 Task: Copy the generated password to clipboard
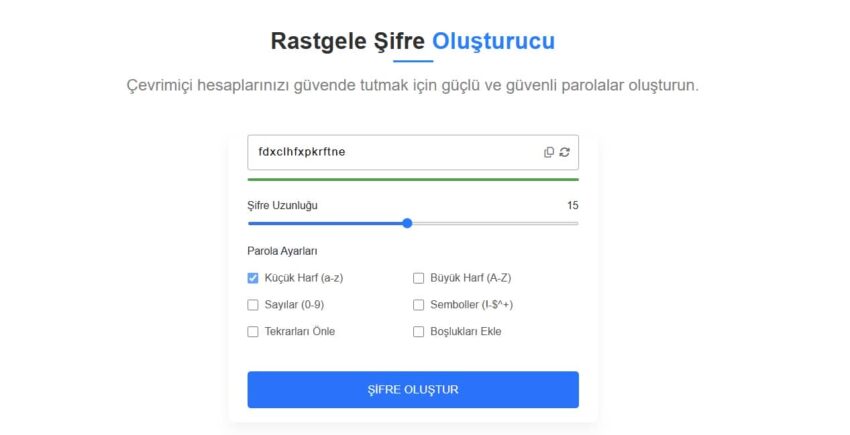point(549,152)
